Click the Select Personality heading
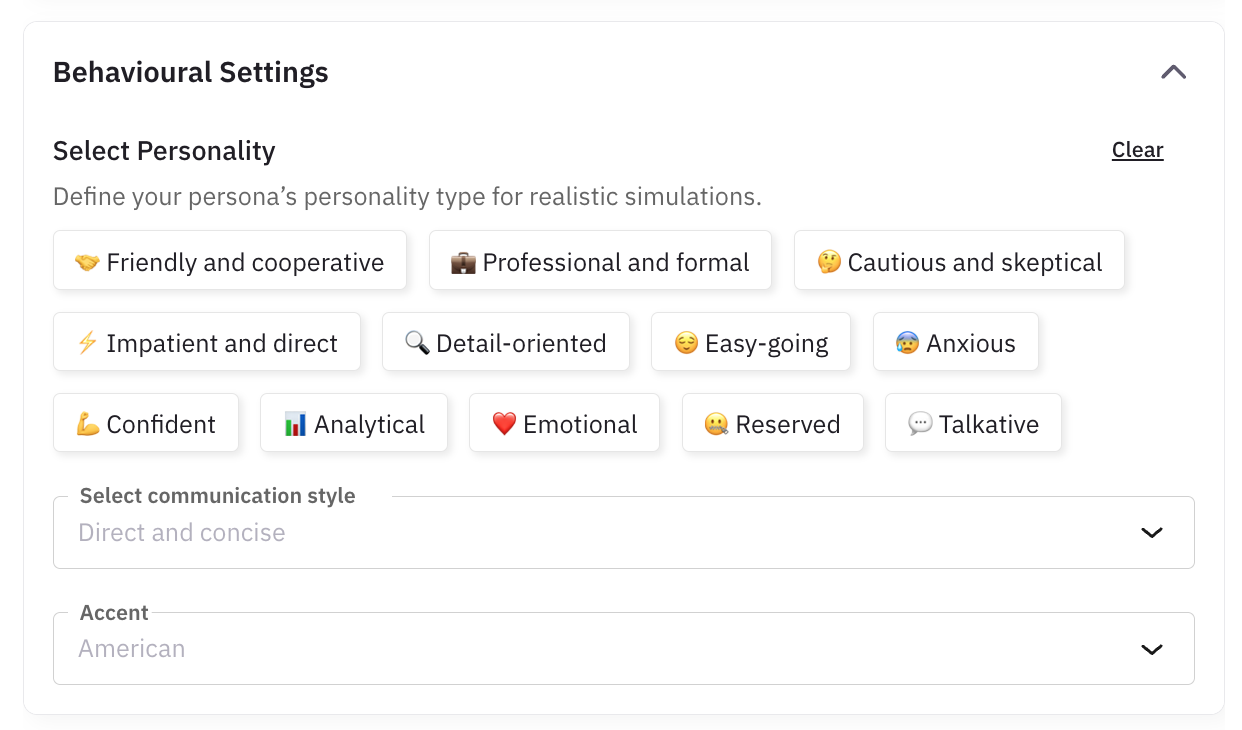 pos(164,150)
